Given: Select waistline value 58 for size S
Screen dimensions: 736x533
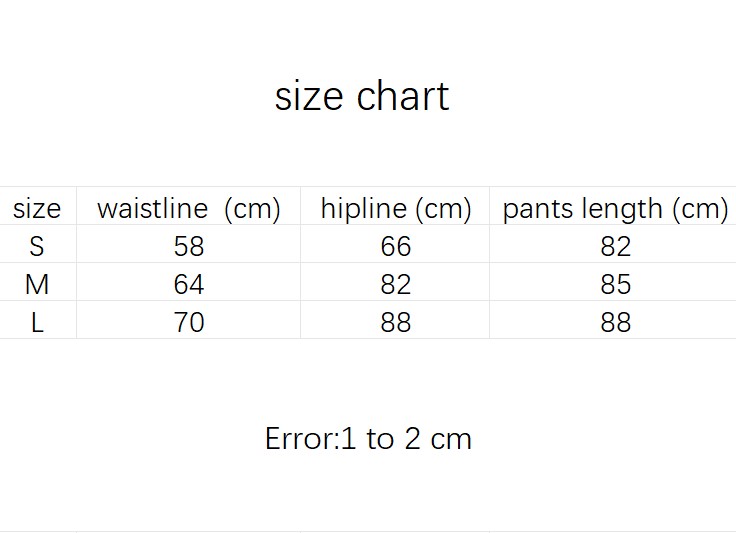Looking at the screenshot, I should [x=188, y=246].
